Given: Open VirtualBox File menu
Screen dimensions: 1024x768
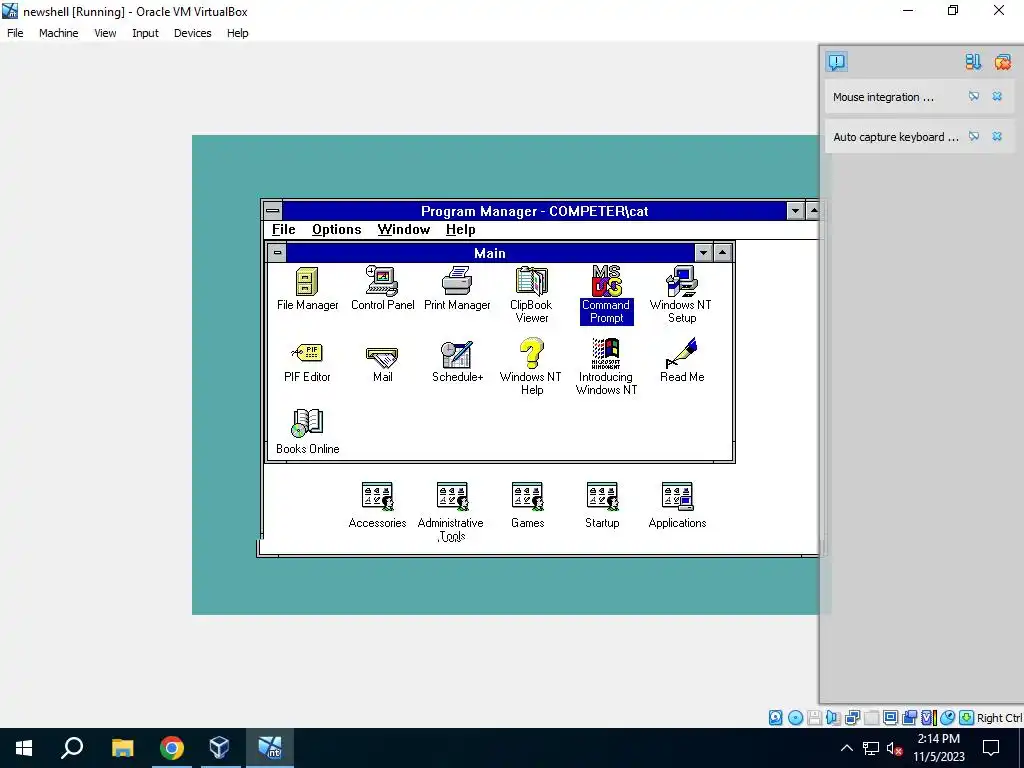Looking at the screenshot, I should (x=15, y=33).
